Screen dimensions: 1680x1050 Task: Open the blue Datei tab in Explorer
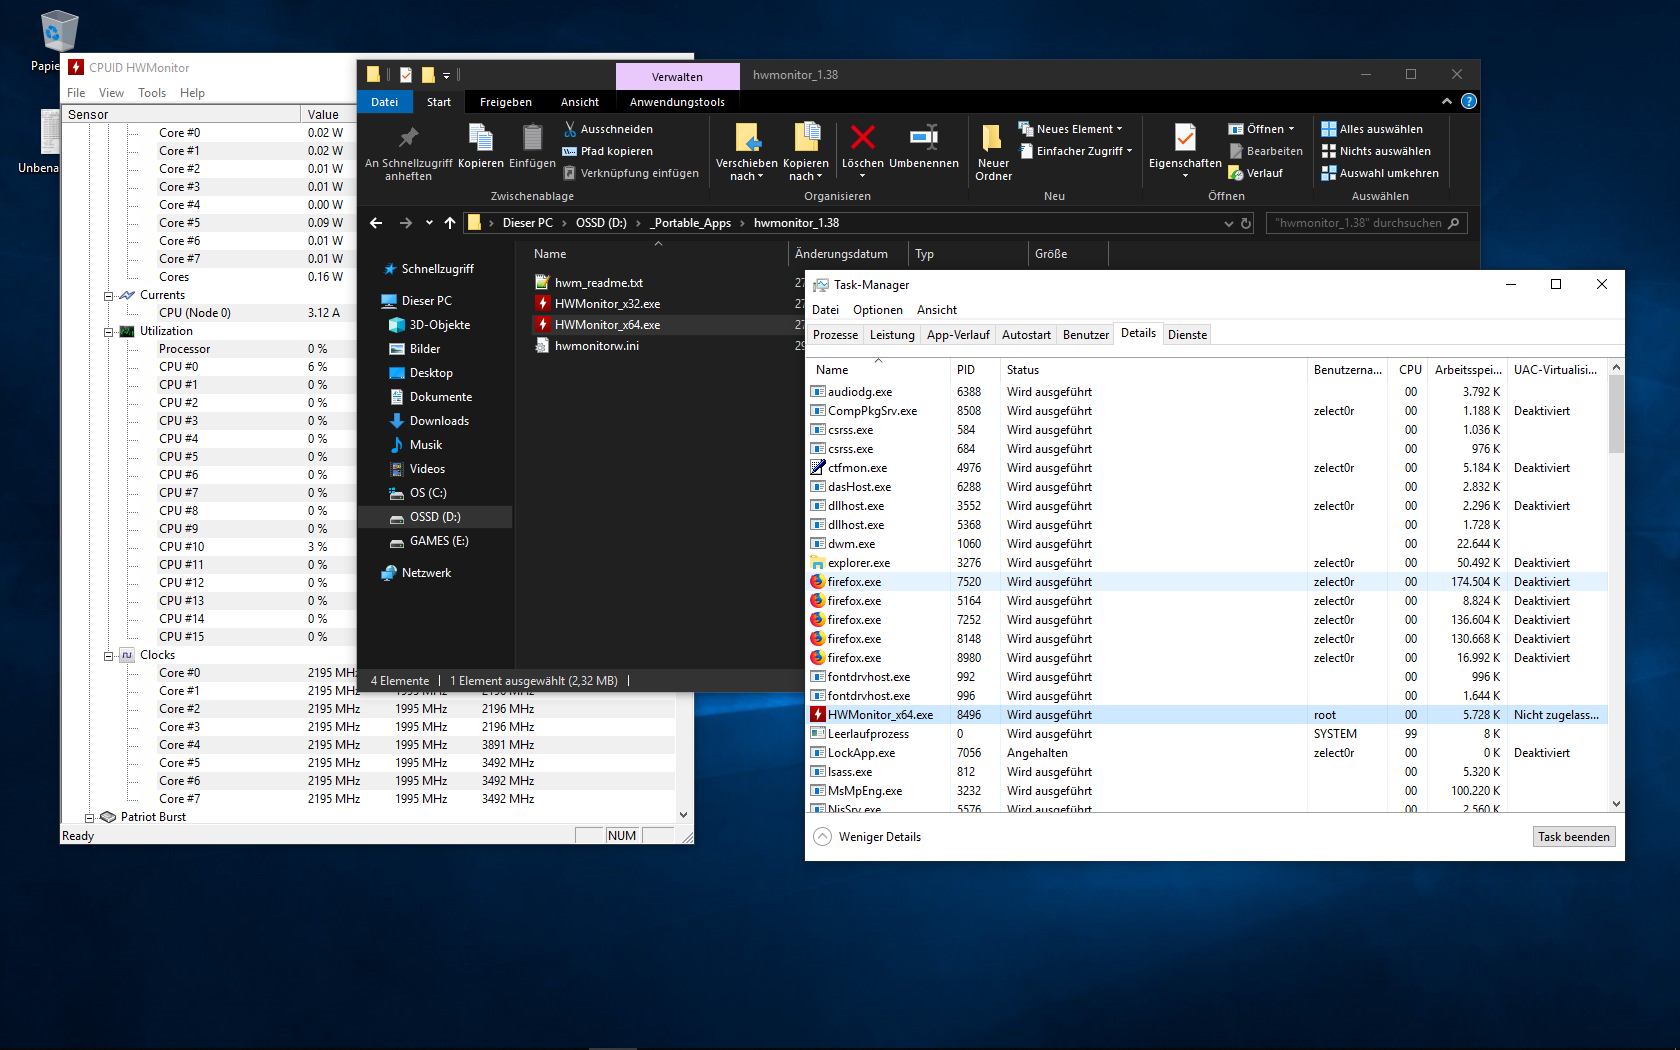point(385,102)
